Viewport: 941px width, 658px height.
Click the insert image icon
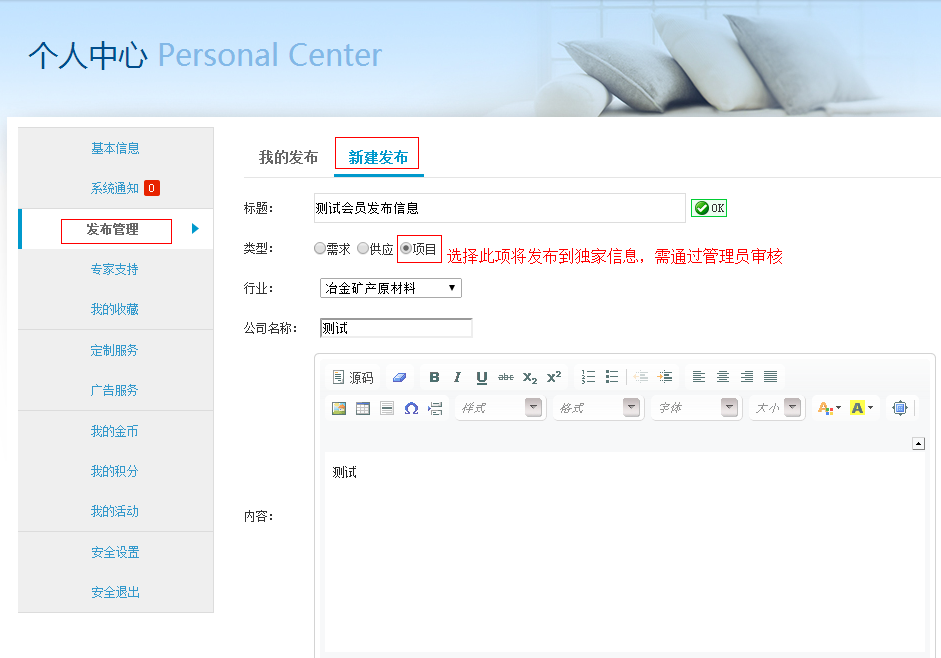tap(339, 408)
